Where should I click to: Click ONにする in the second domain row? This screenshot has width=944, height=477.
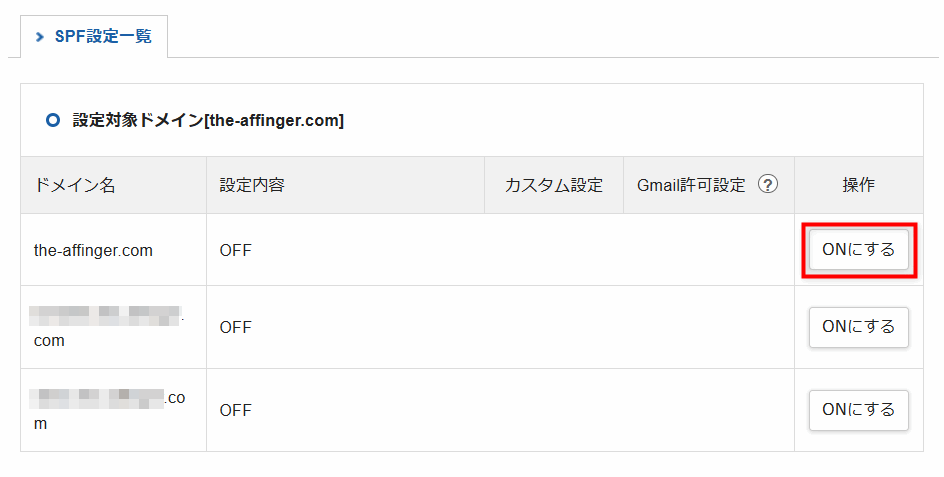click(859, 327)
